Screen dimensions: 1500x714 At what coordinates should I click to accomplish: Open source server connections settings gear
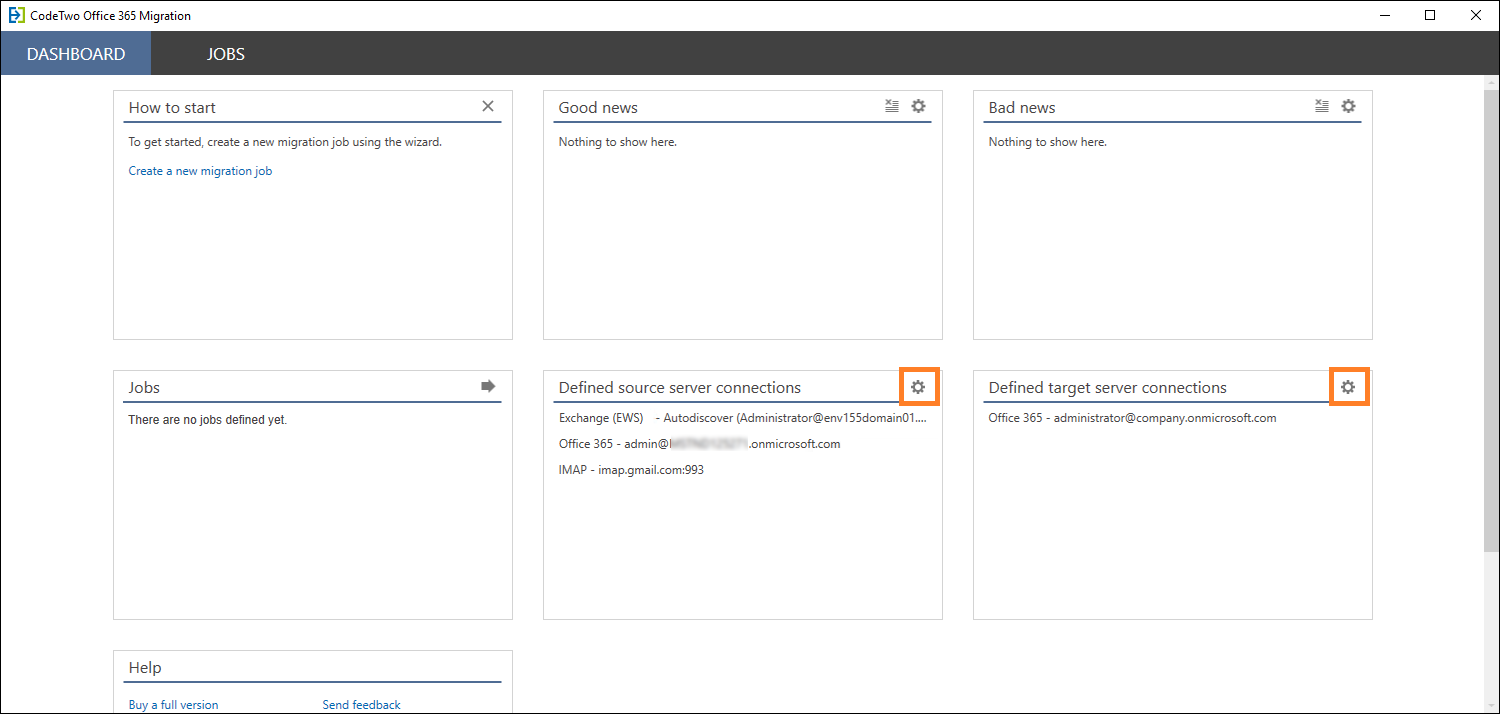pos(918,386)
